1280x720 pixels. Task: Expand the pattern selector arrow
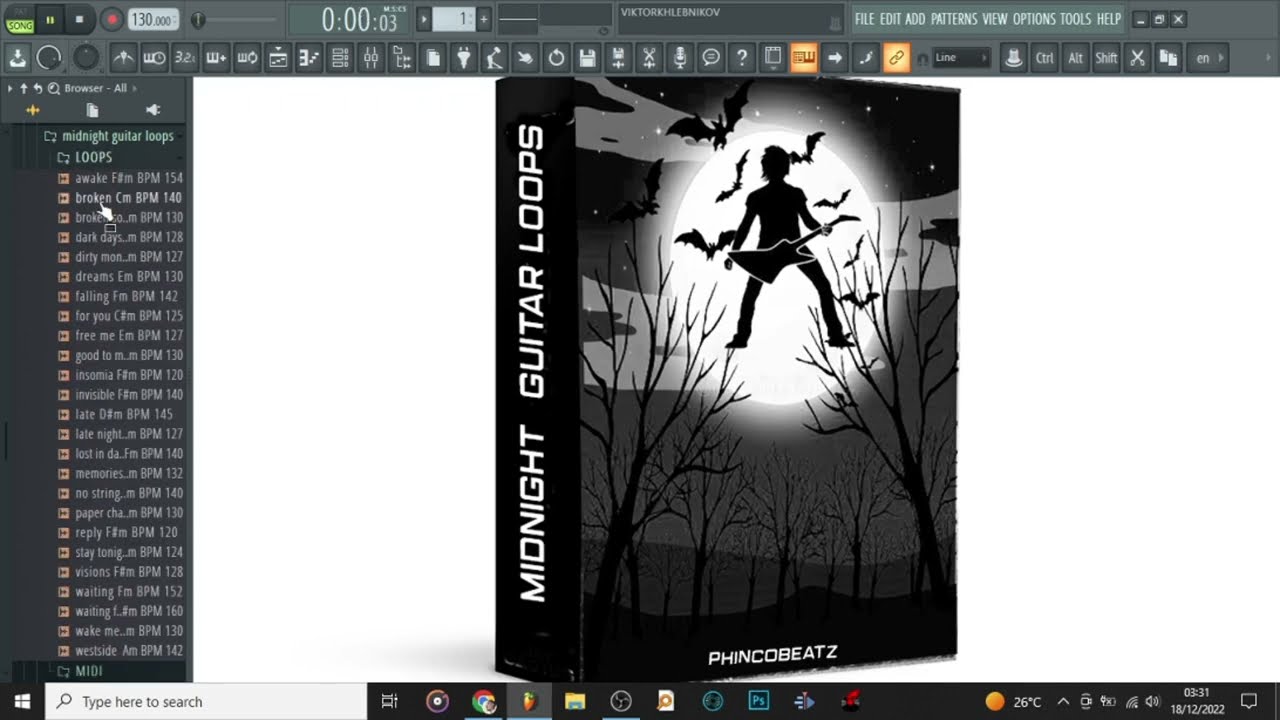[424, 18]
